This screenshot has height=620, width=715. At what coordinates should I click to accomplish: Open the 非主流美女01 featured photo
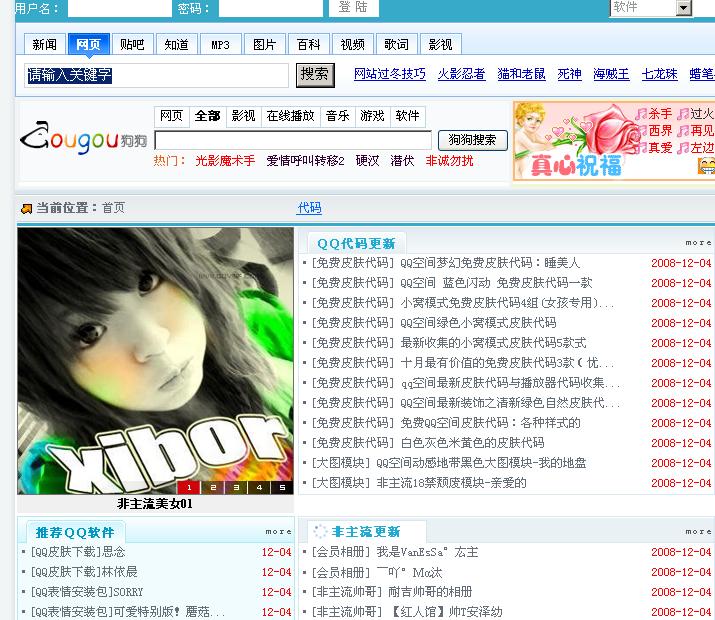point(155,361)
